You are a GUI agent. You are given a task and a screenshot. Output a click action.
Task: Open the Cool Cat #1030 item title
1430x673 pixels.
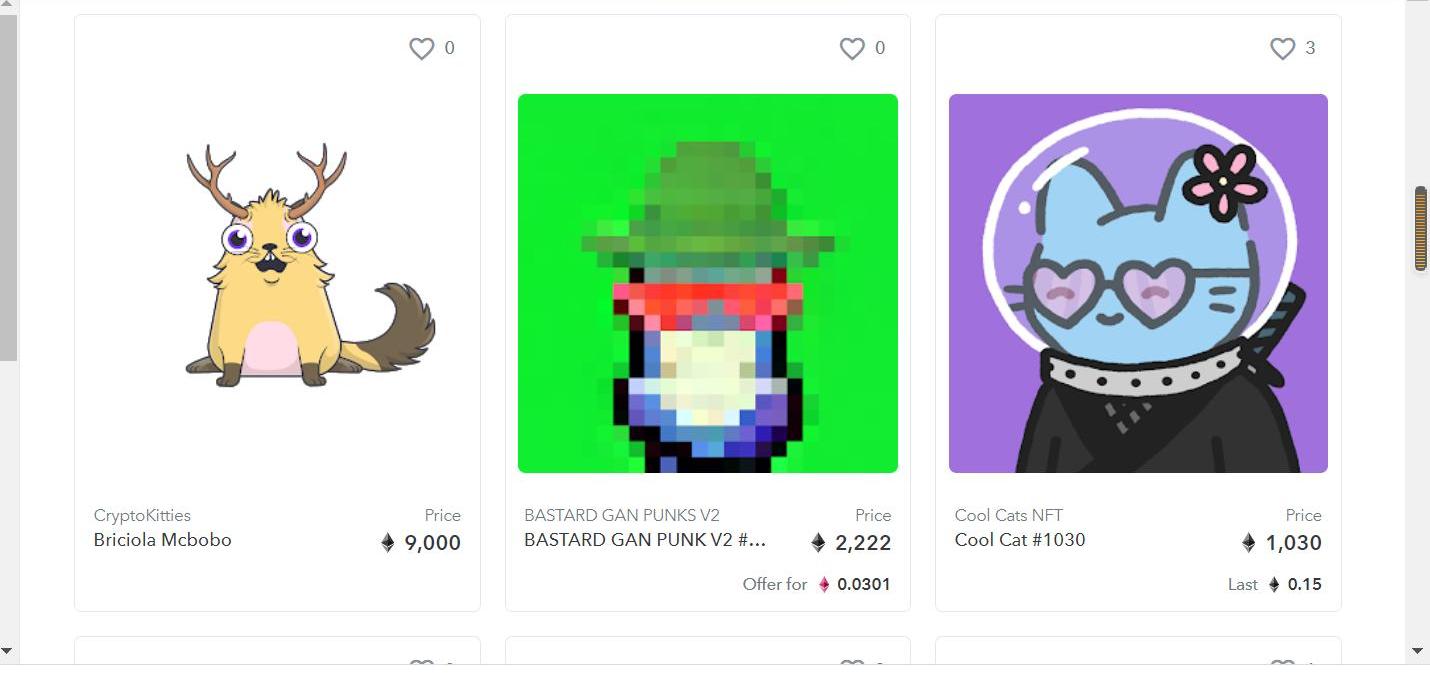(1020, 540)
